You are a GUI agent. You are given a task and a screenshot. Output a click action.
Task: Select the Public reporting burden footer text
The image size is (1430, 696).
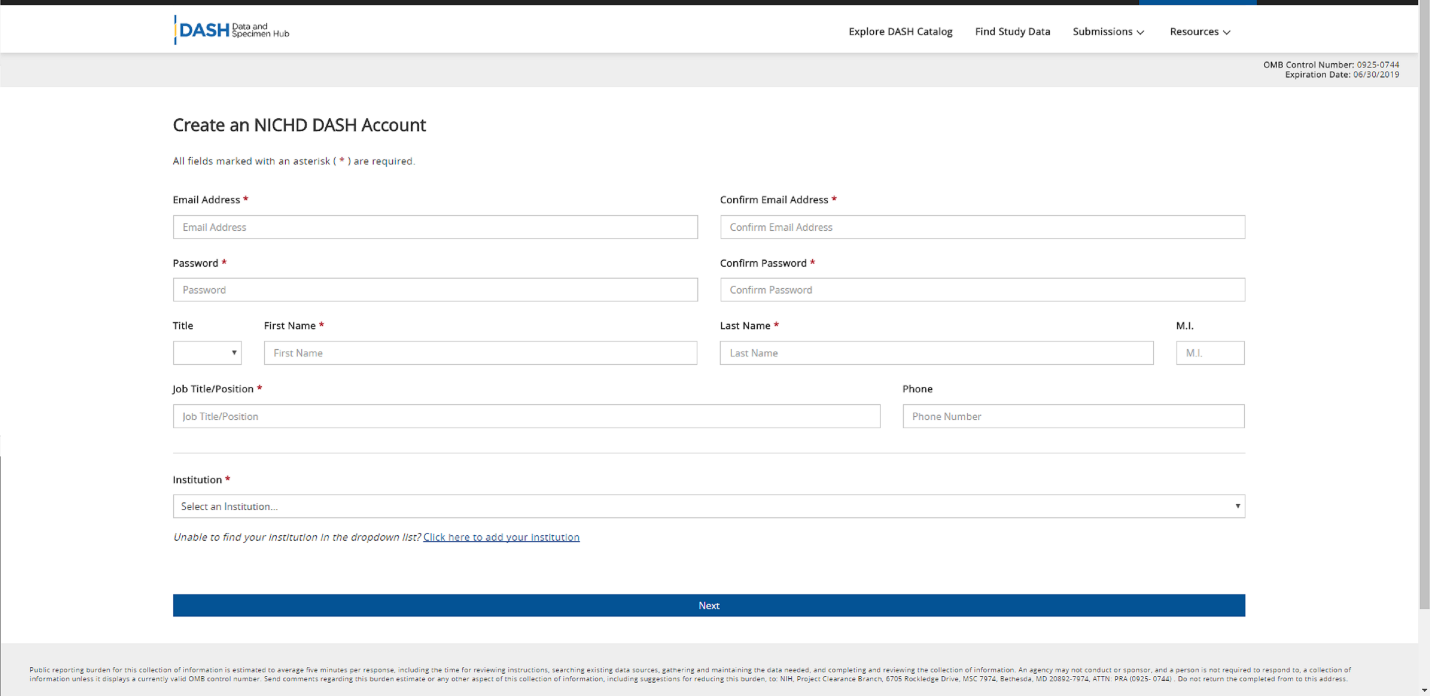click(690, 674)
